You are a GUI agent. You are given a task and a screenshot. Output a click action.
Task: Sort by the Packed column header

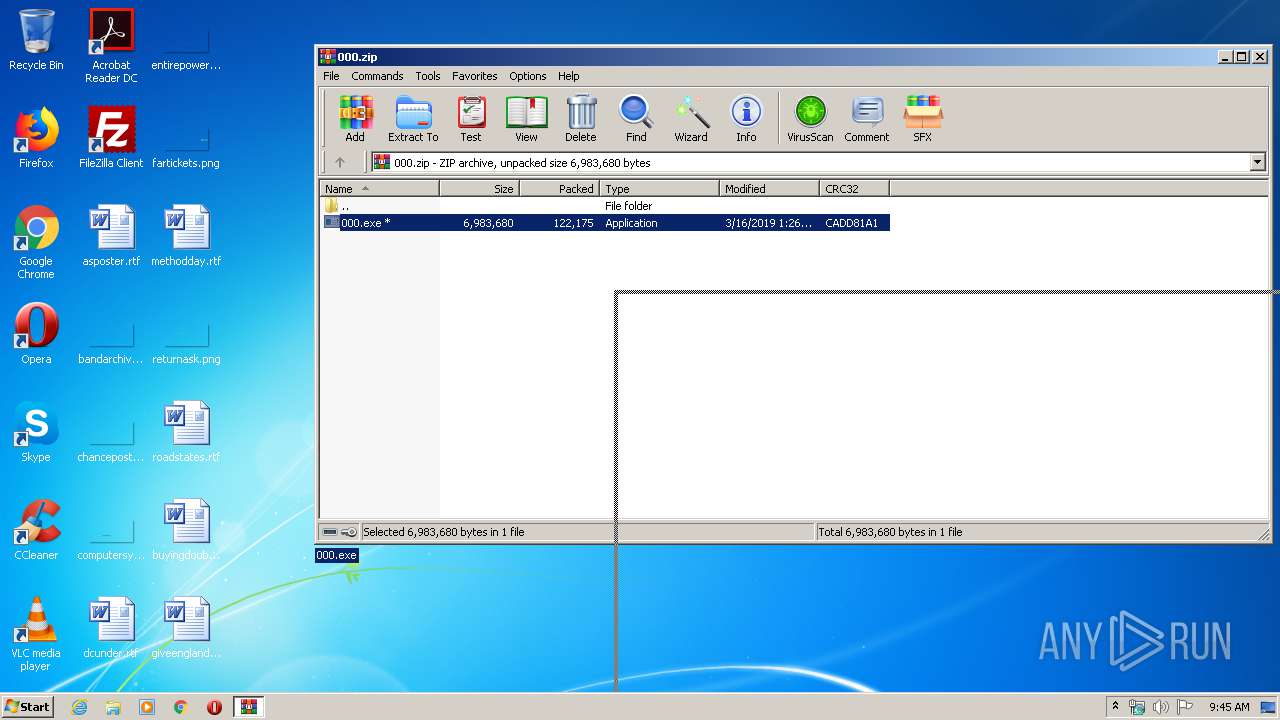pyautogui.click(x=560, y=188)
